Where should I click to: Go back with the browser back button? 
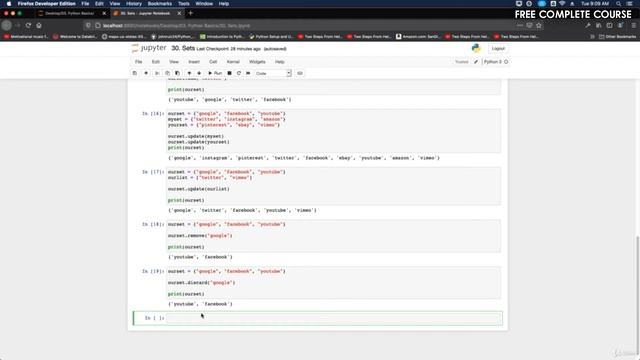7,25
